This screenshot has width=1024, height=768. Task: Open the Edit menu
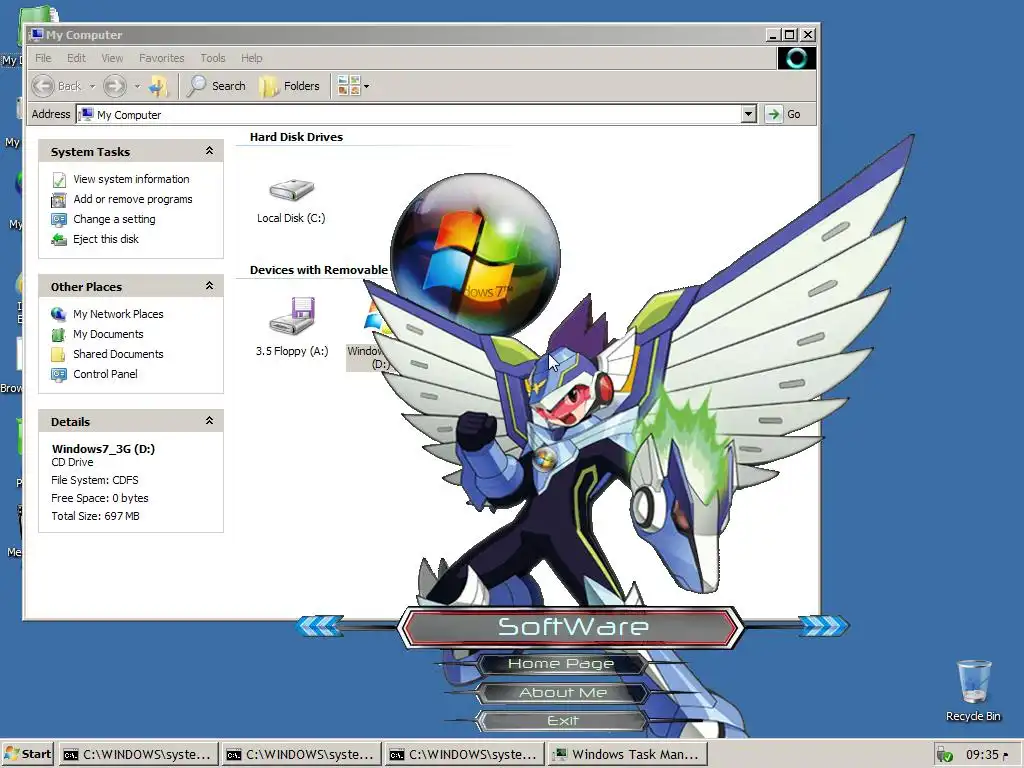pos(76,58)
